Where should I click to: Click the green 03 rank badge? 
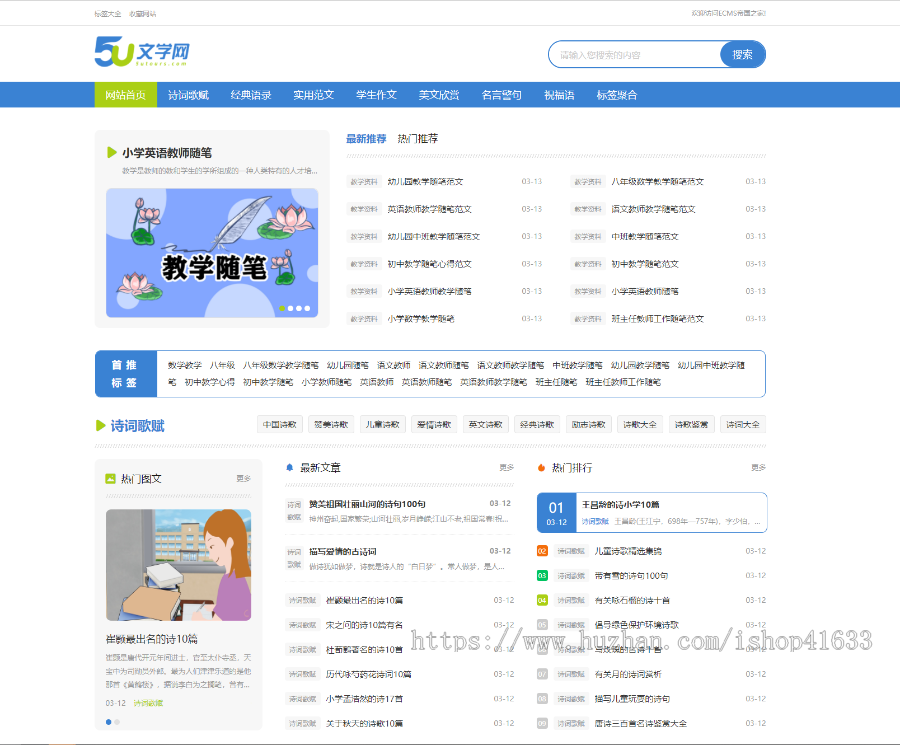click(x=542, y=576)
